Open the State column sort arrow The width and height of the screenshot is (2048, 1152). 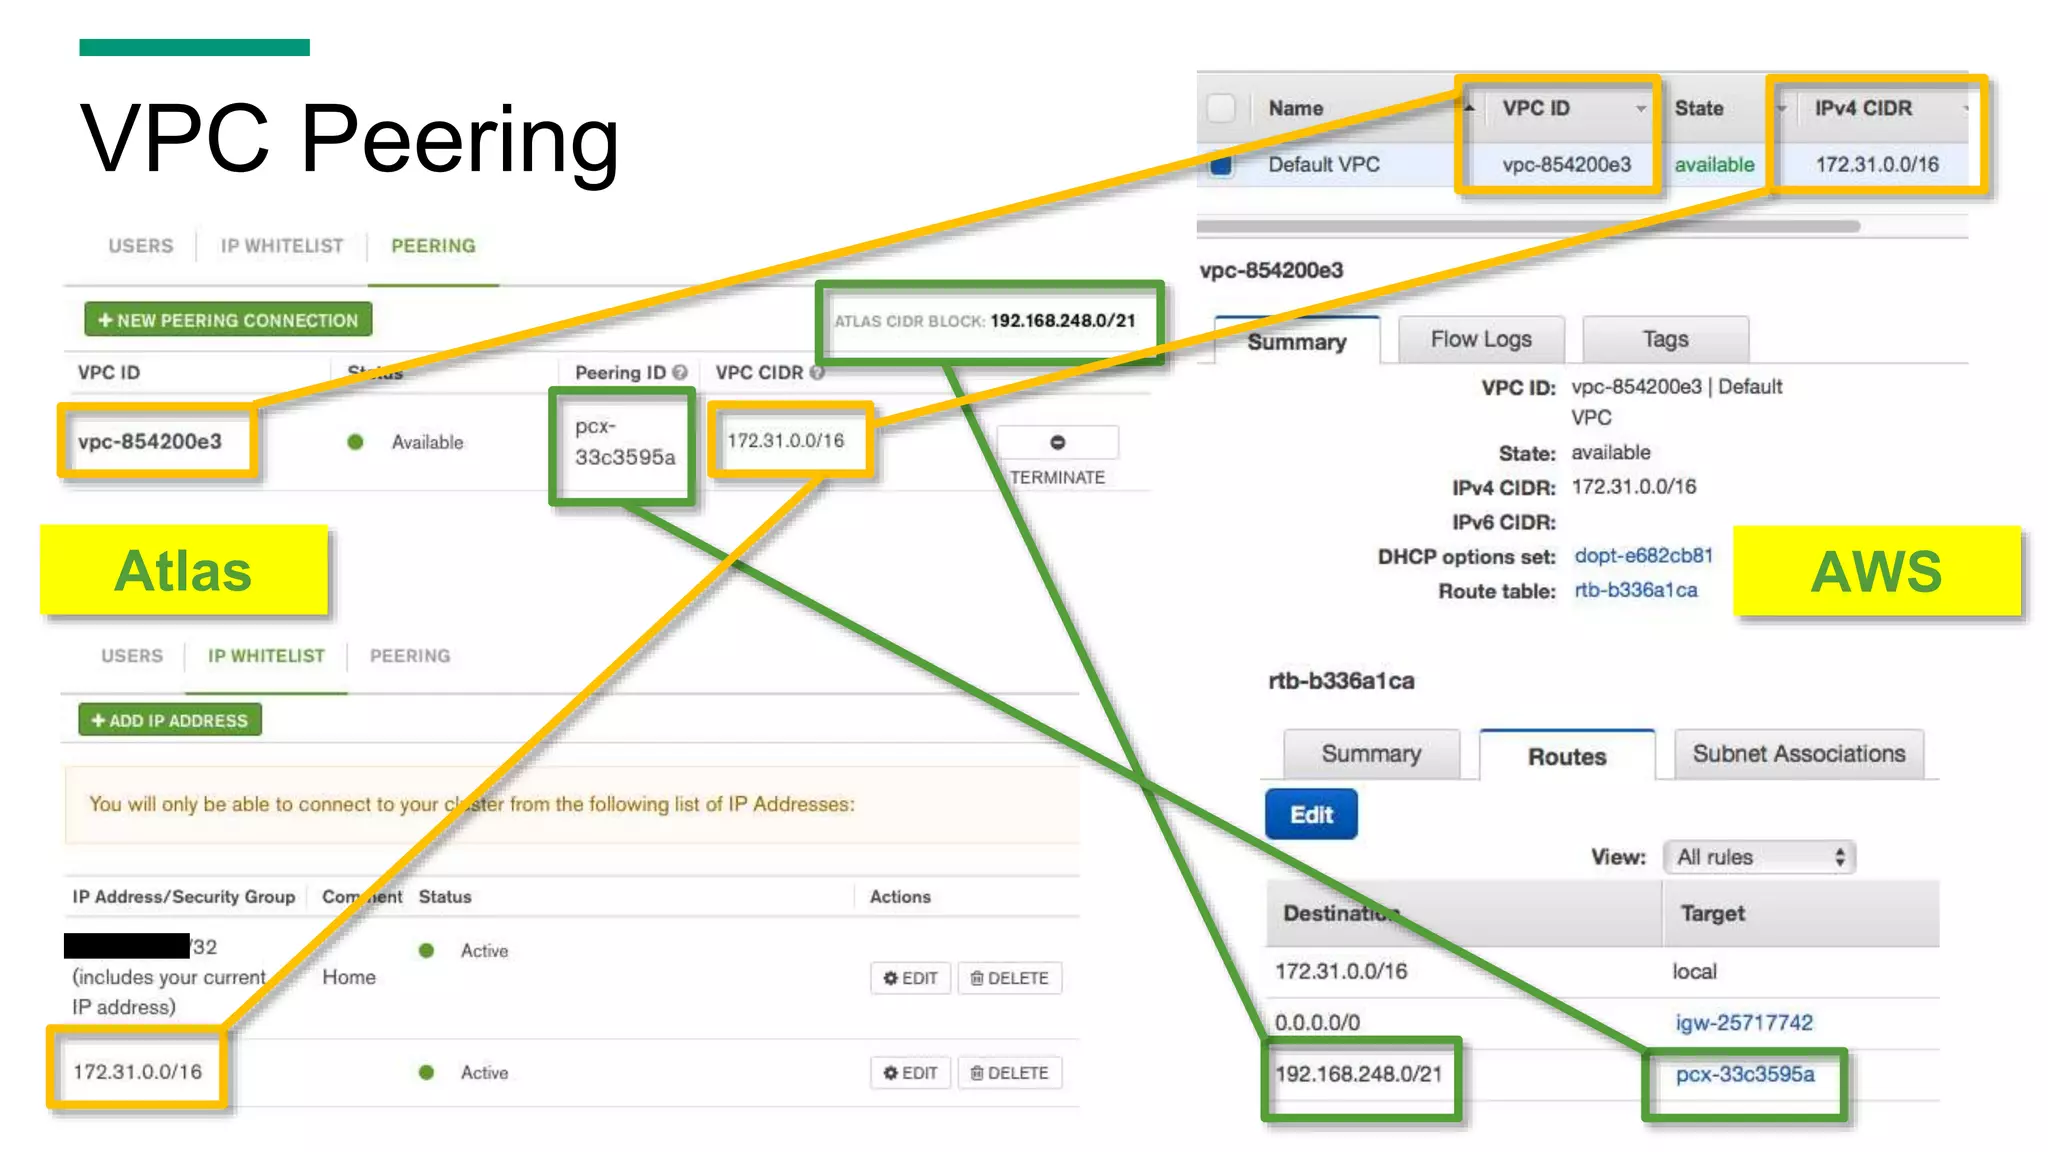(x=1781, y=109)
